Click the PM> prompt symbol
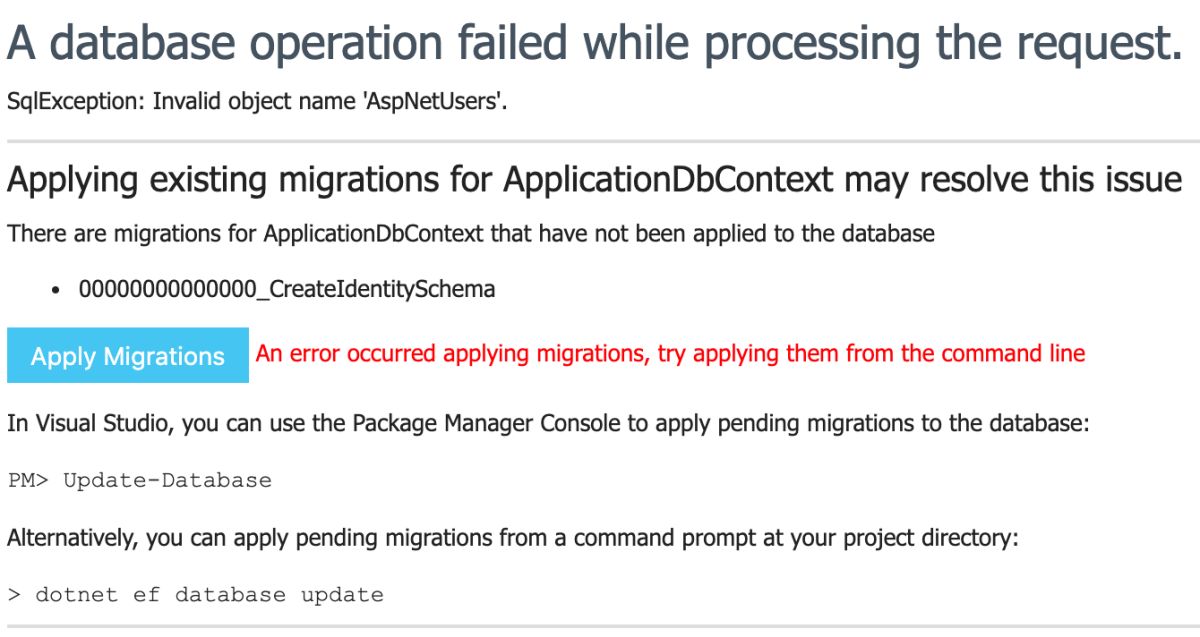The height and width of the screenshot is (637, 1200). 28,480
